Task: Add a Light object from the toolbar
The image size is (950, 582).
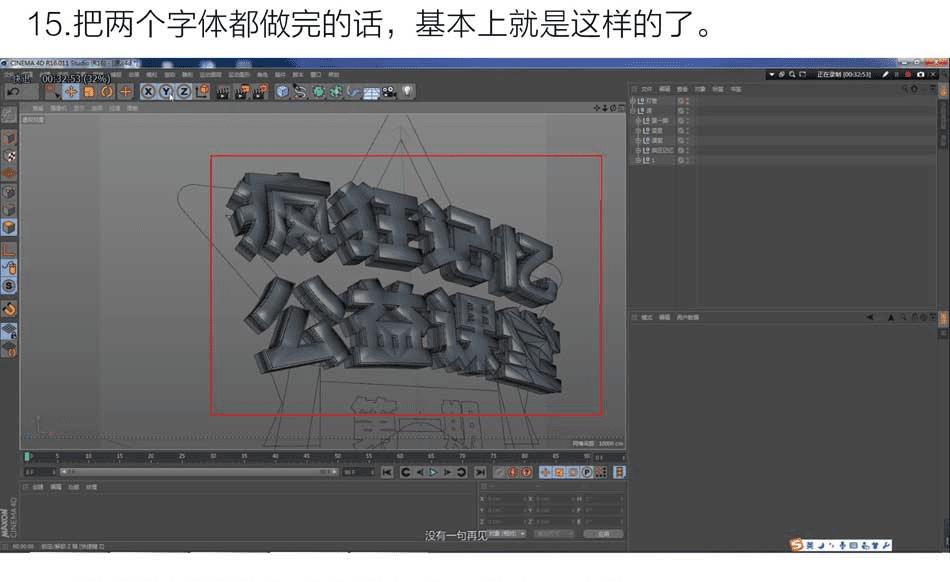Action: tap(408, 91)
